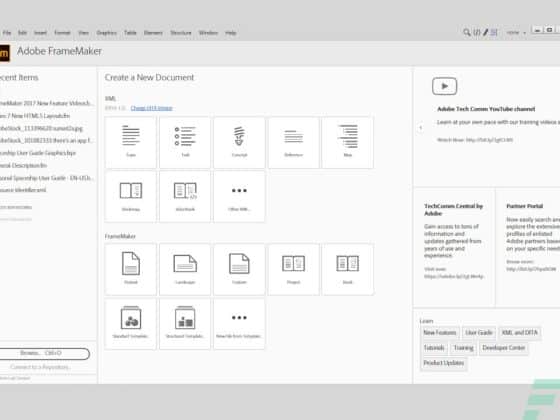Open the New Features learn button
Screen dimensions: 560x420
pos(440,333)
